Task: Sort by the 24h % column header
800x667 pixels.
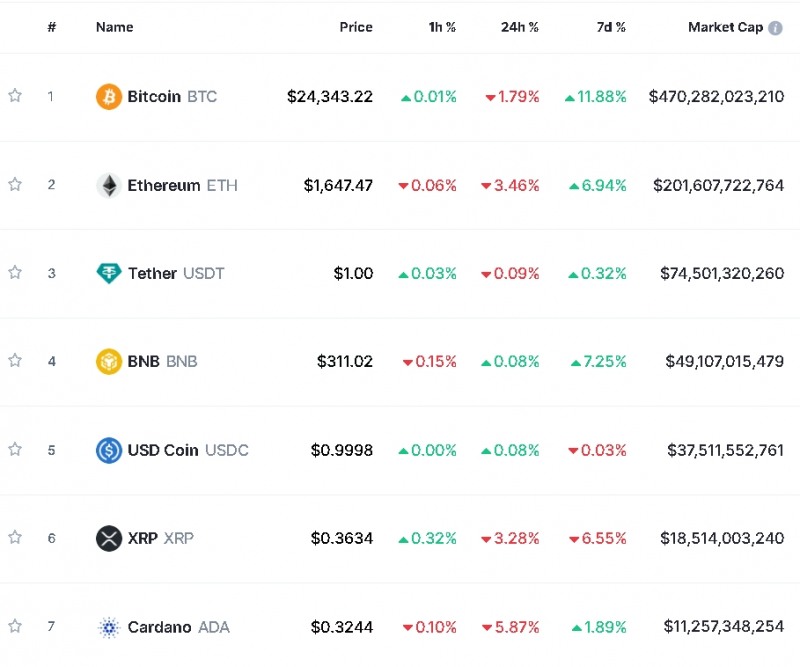Action: coord(520,27)
